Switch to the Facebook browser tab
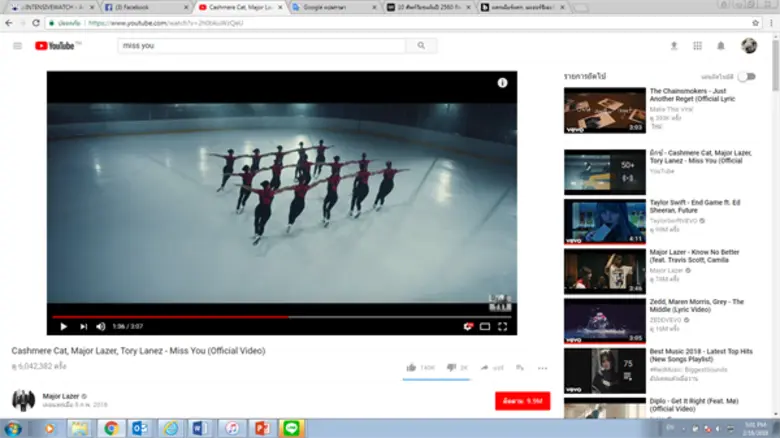This screenshot has width=780, height=438. tap(146, 7)
